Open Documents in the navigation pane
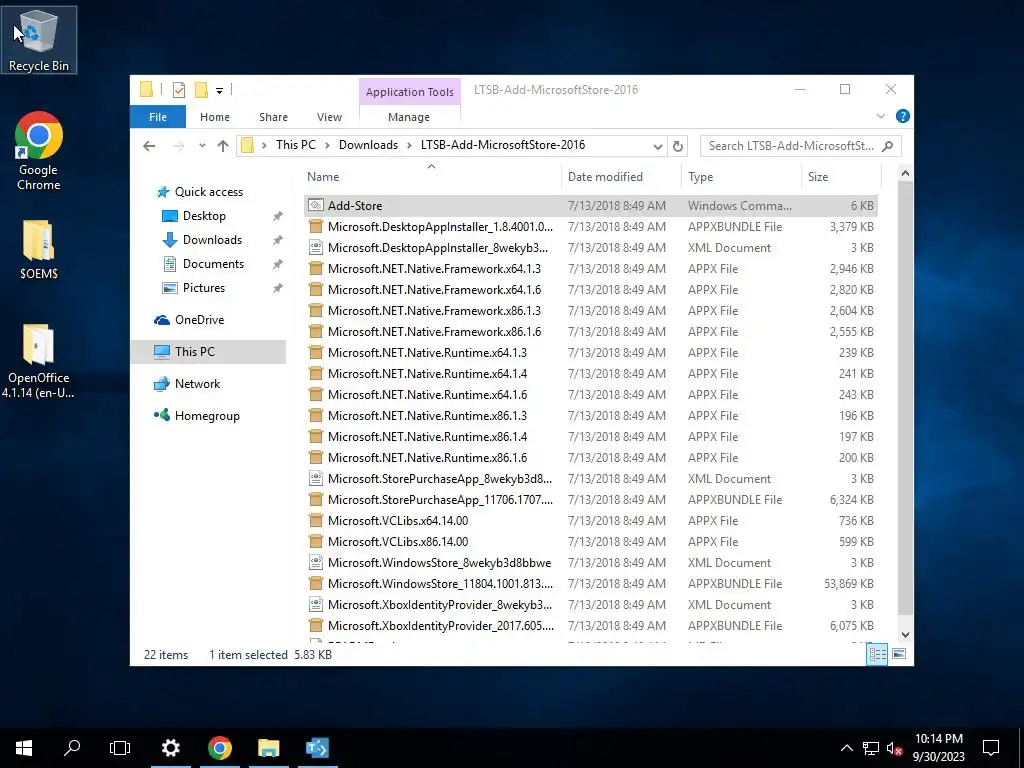 [x=213, y=264]
